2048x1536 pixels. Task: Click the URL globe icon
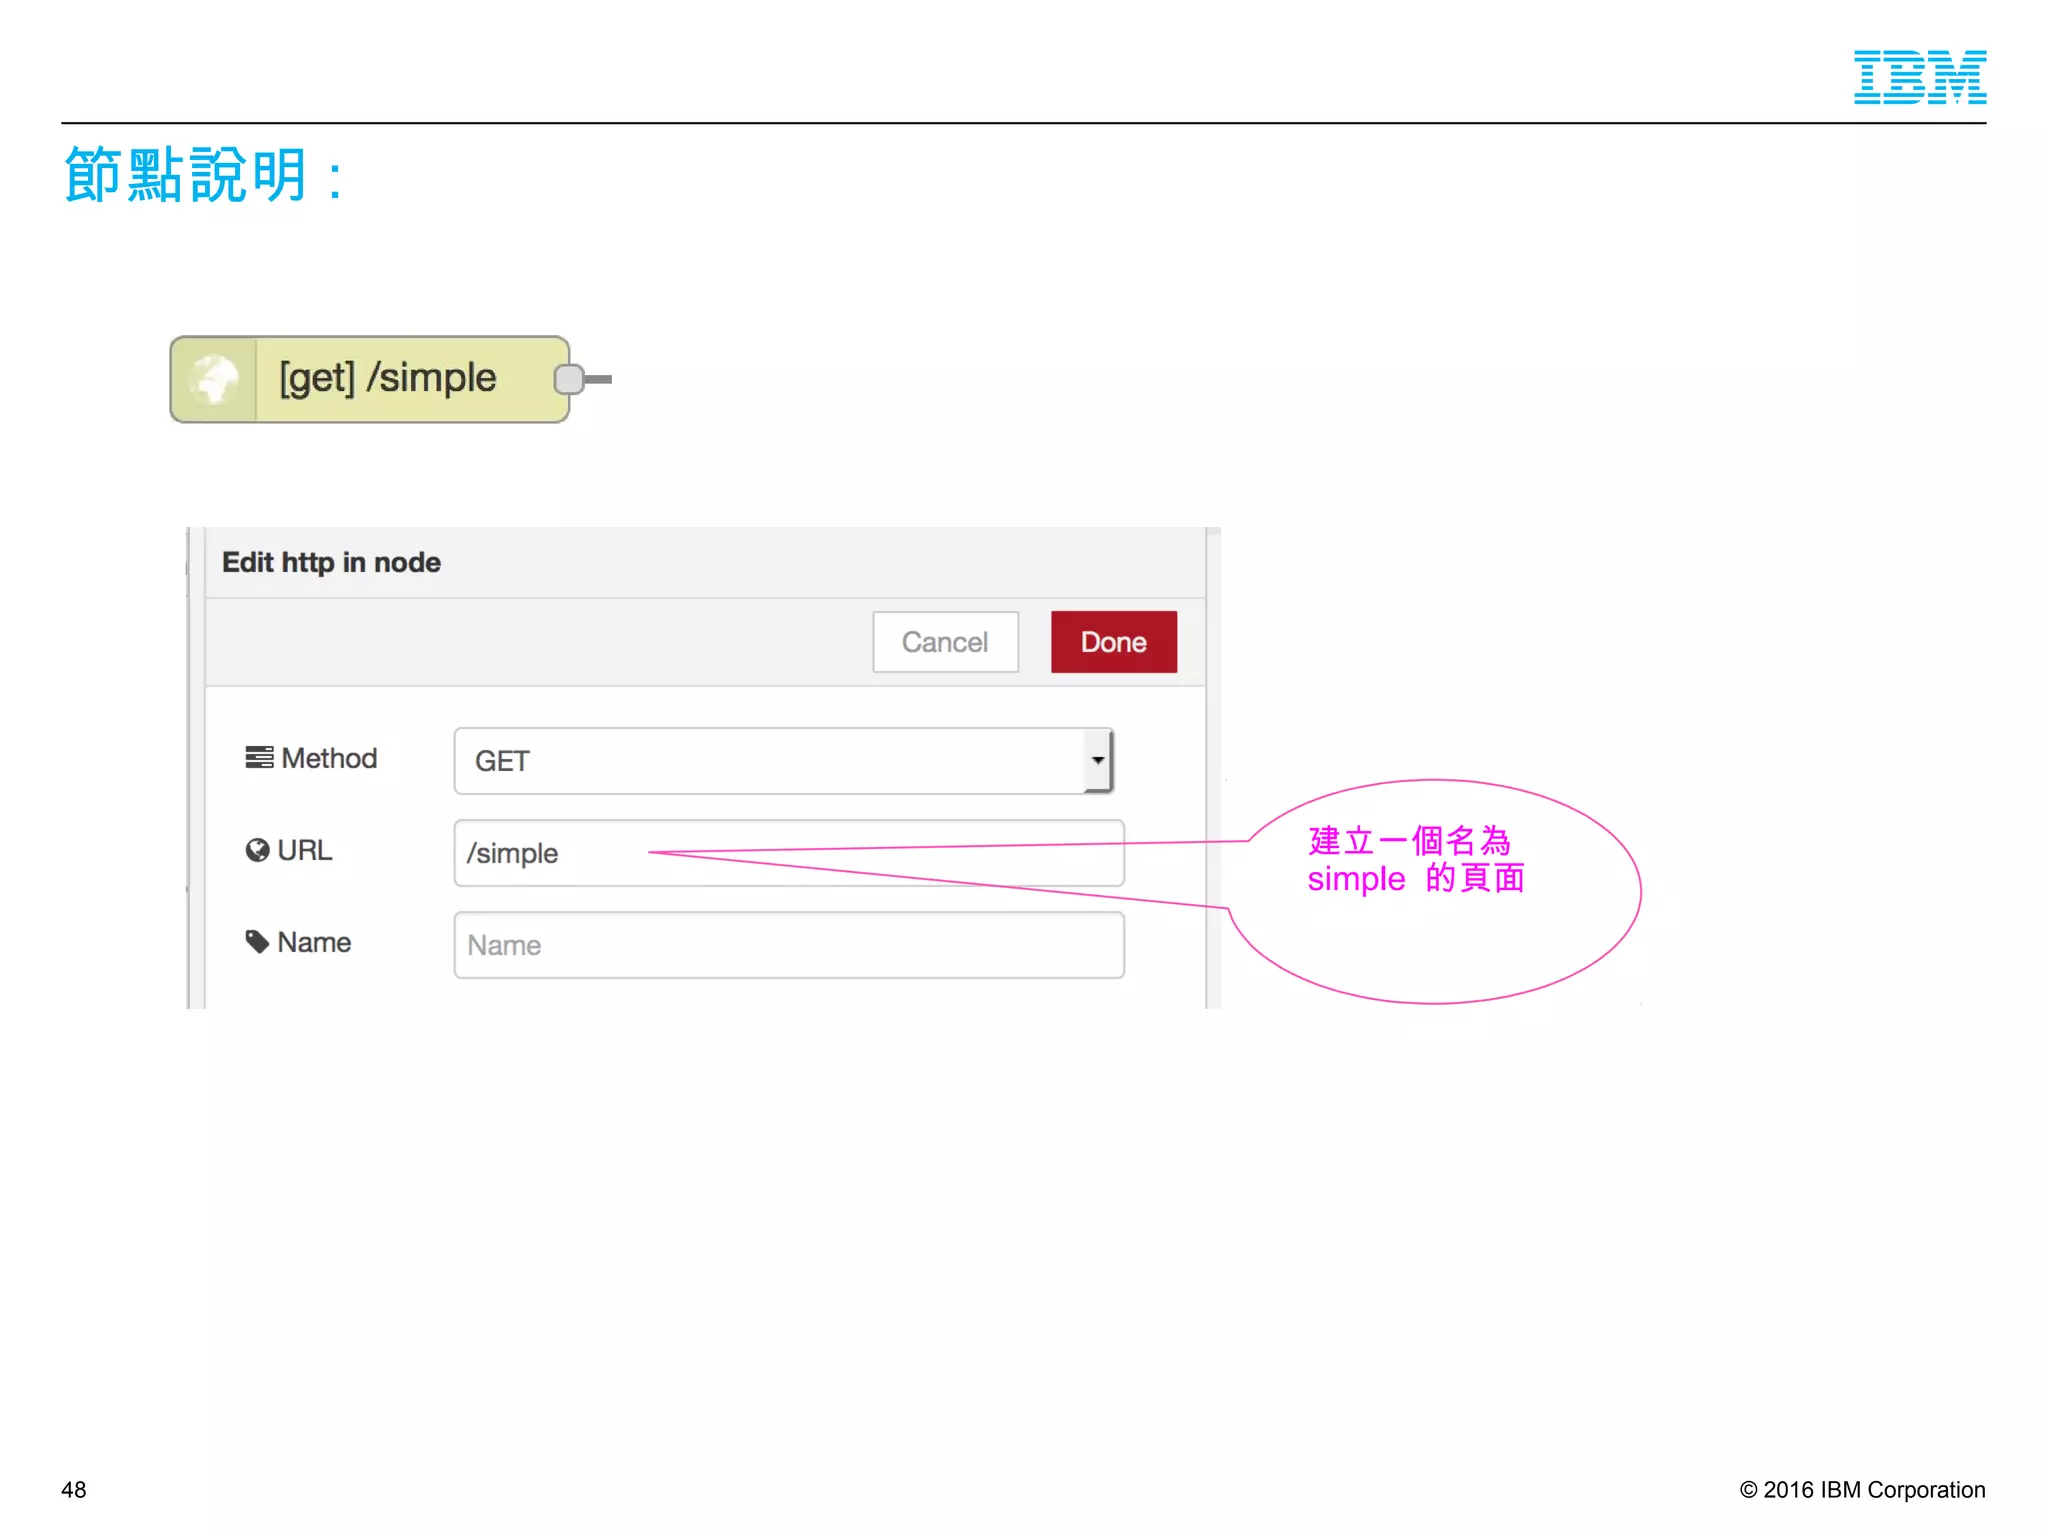point(257,850)
